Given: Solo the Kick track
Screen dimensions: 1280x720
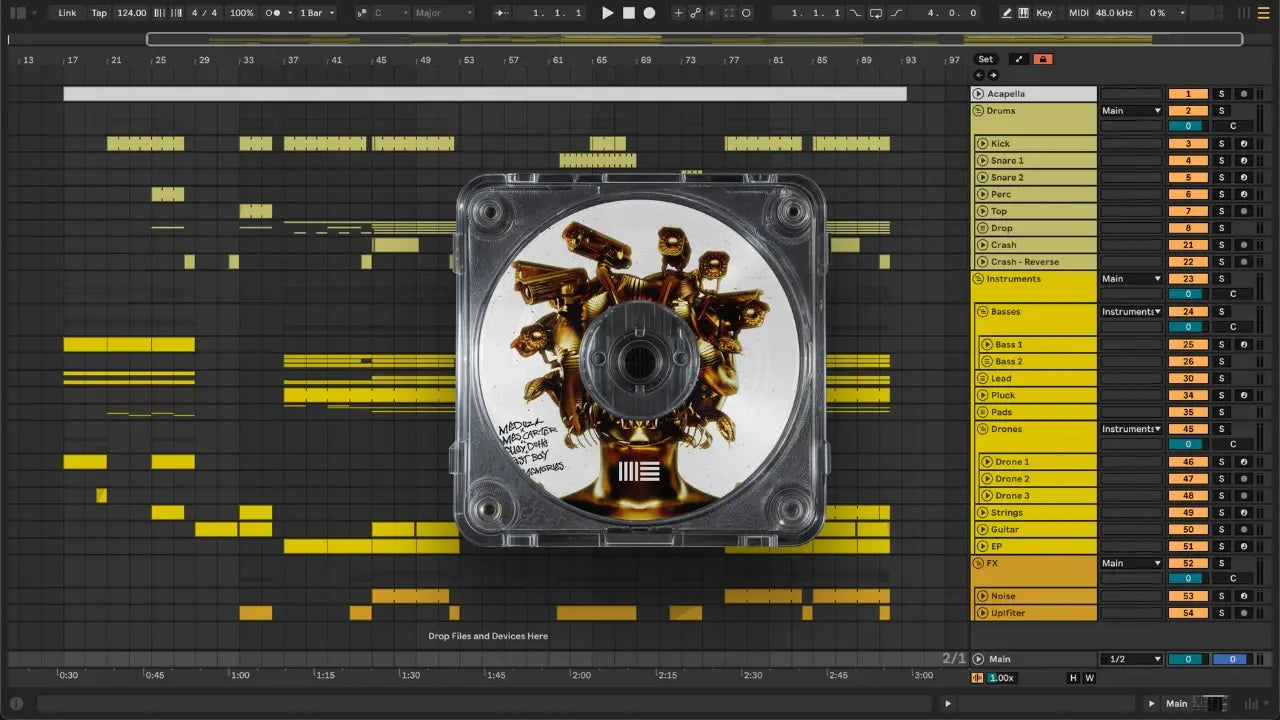Looking at the screenshot, I should [1220, 144].
